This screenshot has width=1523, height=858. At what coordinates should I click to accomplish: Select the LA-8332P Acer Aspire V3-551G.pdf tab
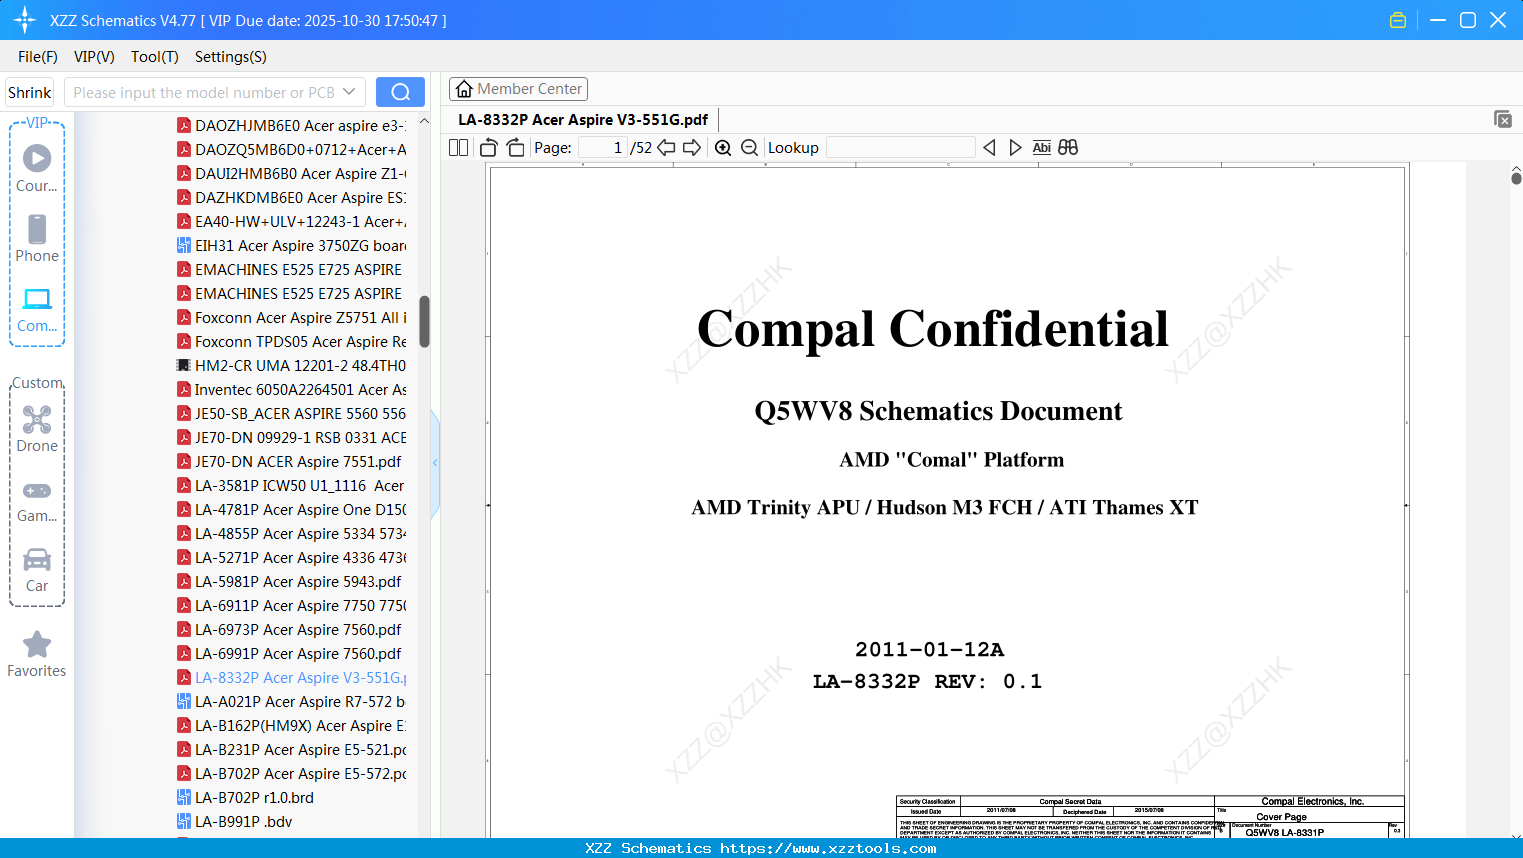pos(583,120)
